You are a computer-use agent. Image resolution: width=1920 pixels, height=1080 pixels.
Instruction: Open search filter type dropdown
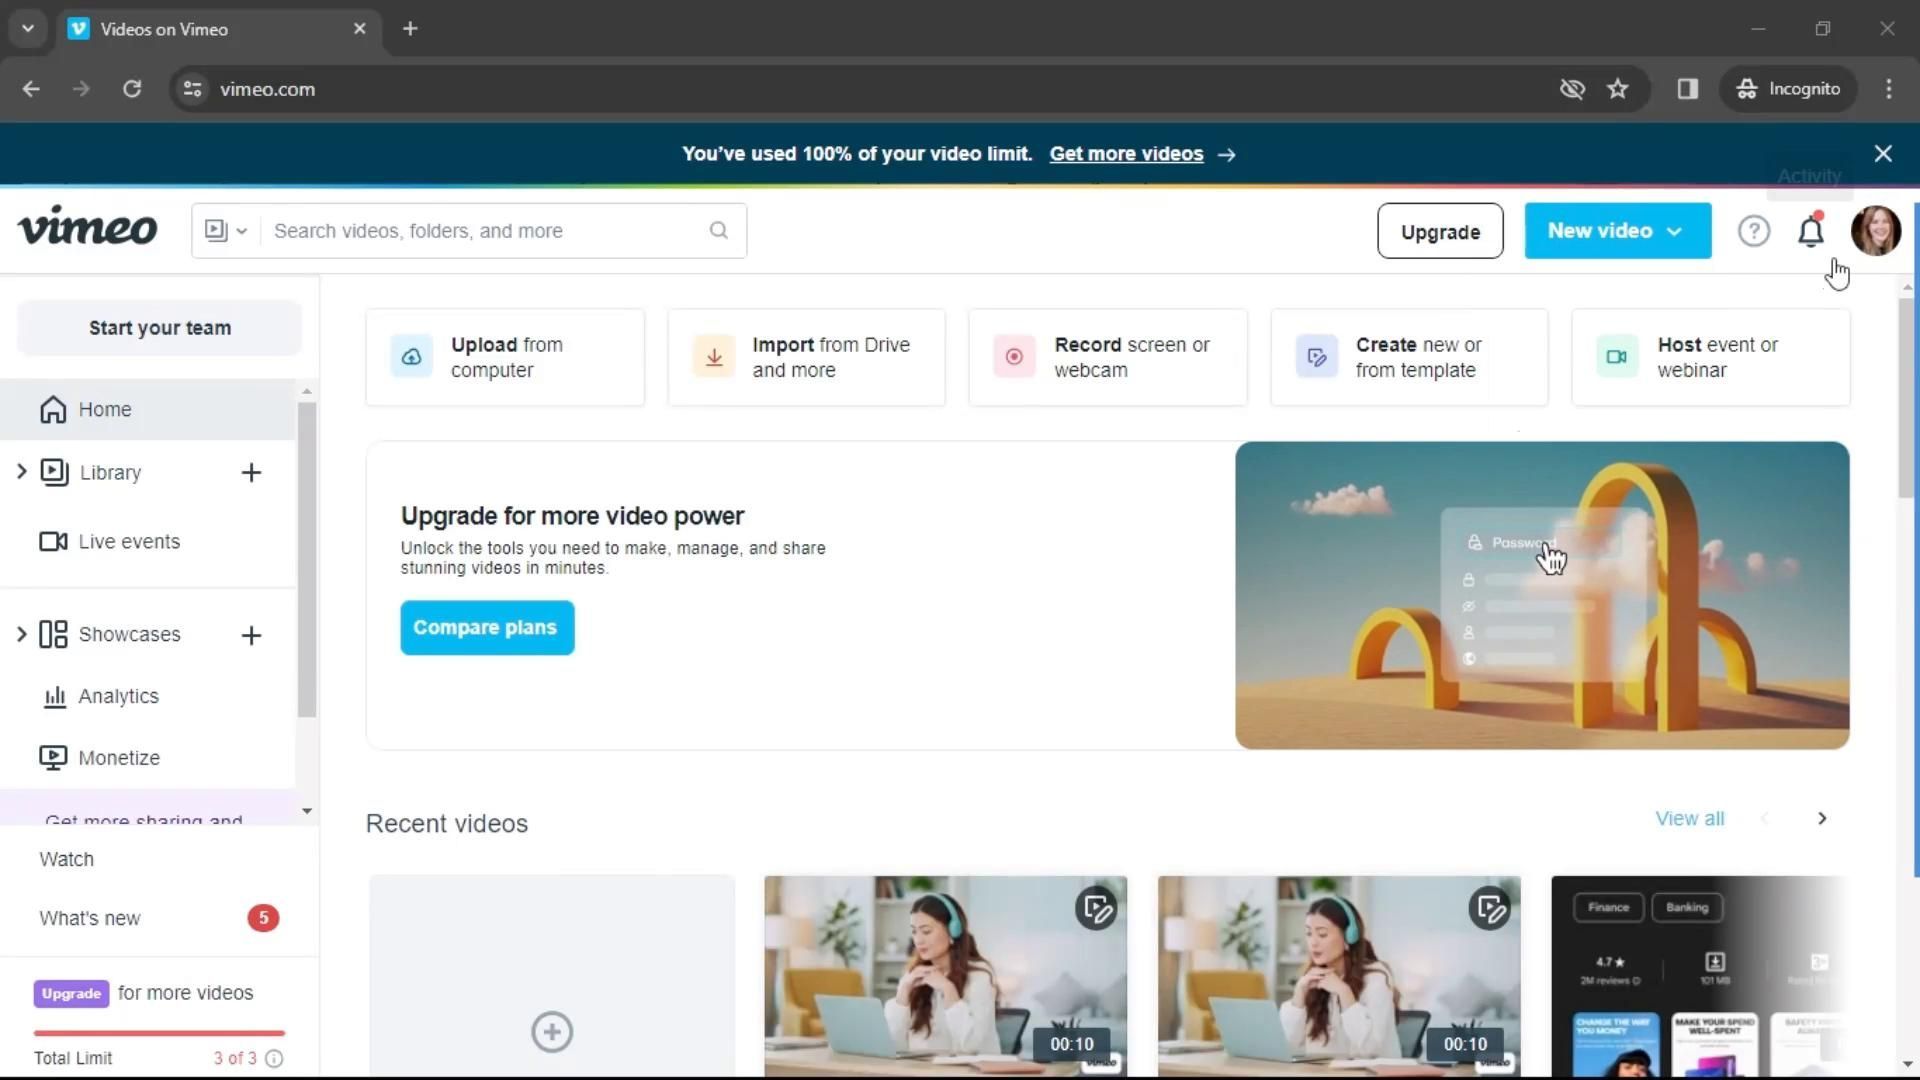226,231
